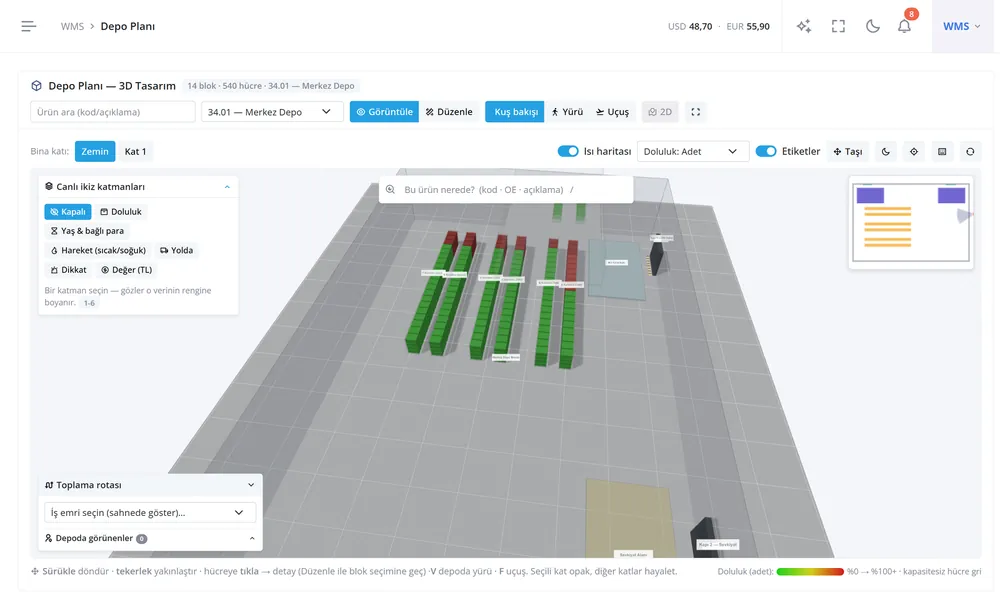Click the Ürün ara search field
The width and height of the screenshot is (1000, 592).
113,112
